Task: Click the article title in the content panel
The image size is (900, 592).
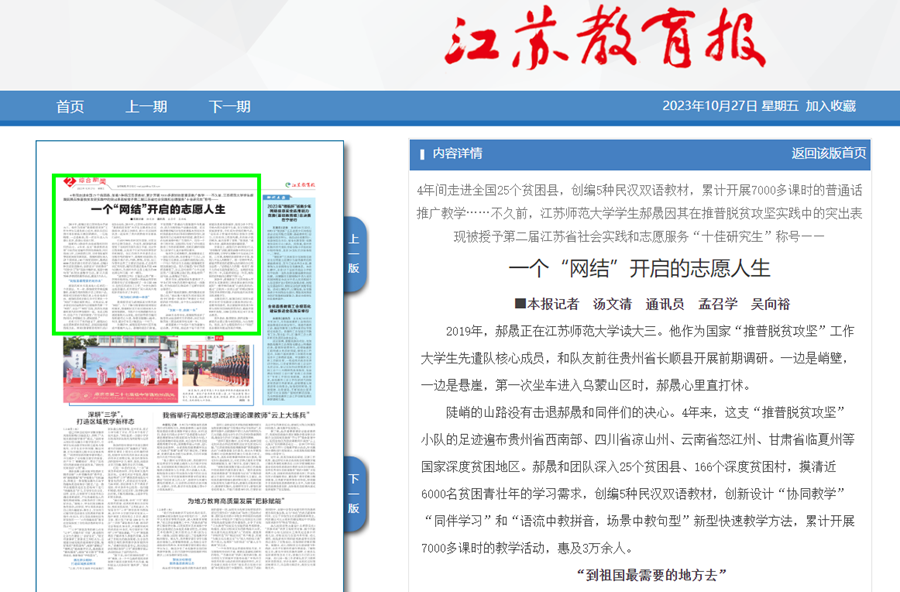Action: coord(639,268)
